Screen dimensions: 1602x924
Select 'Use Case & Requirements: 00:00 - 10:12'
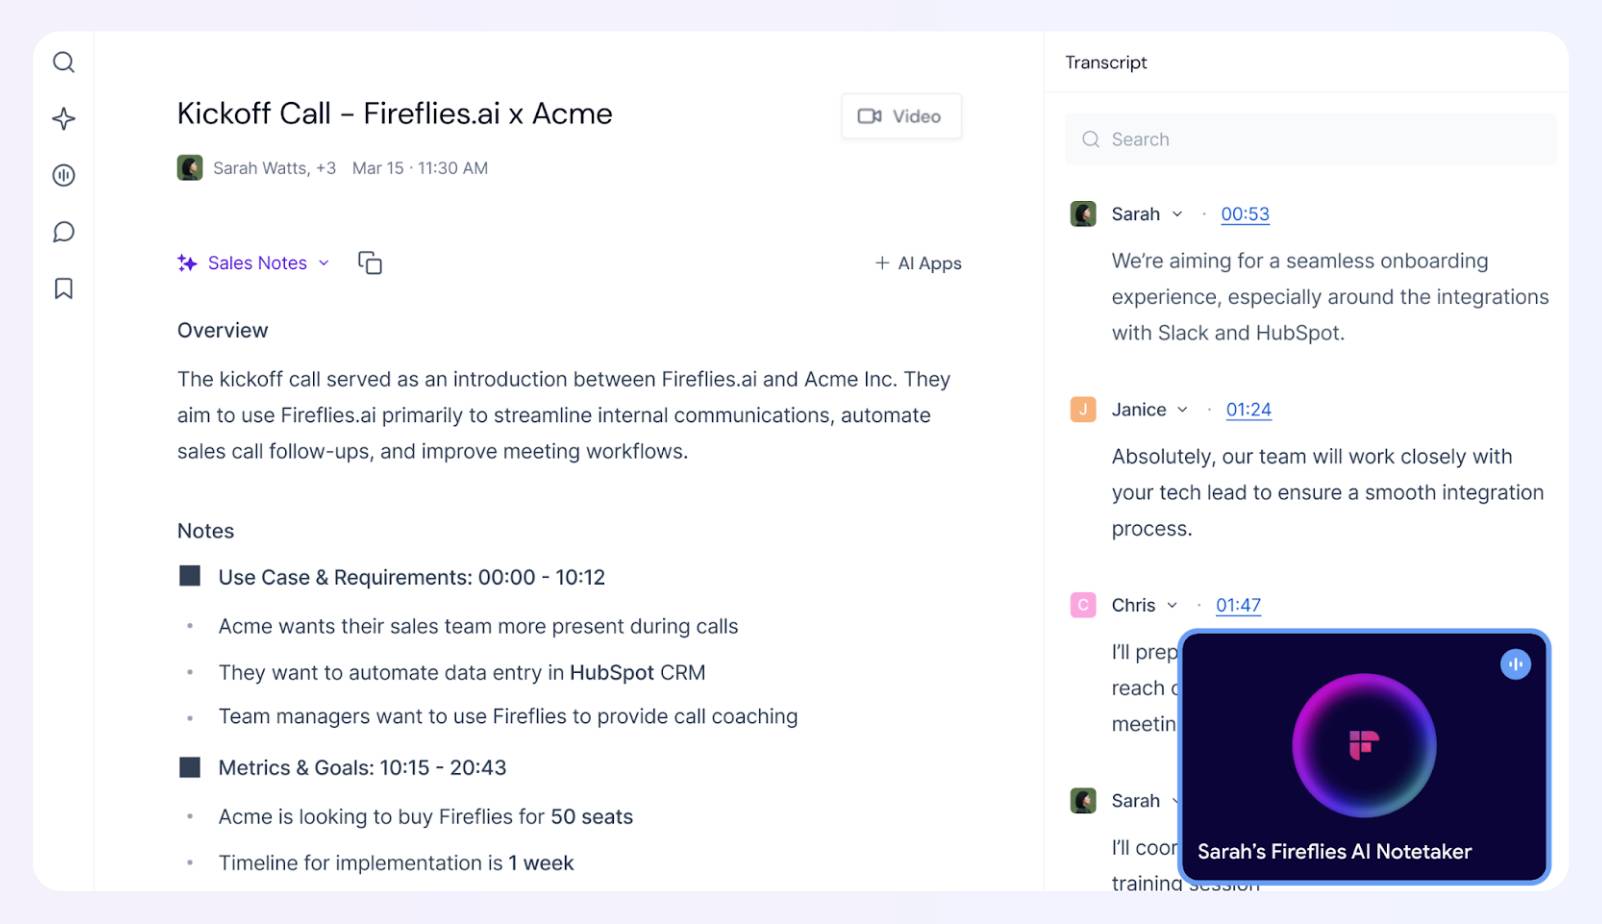[412, 577]
